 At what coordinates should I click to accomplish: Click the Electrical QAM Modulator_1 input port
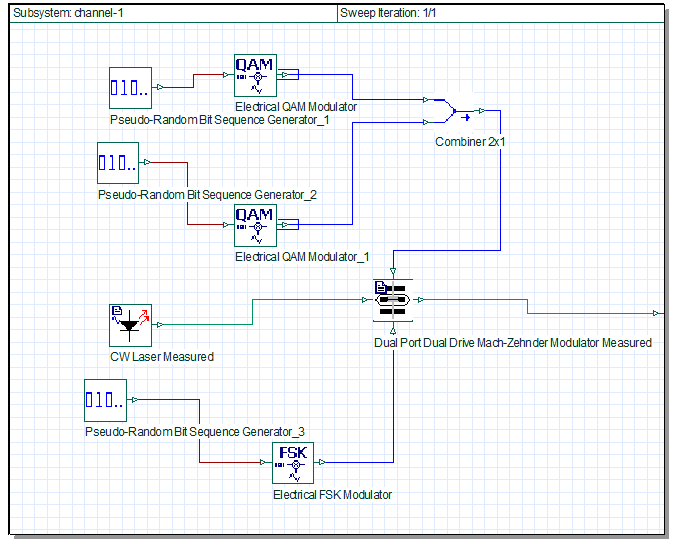pos(226,224)
